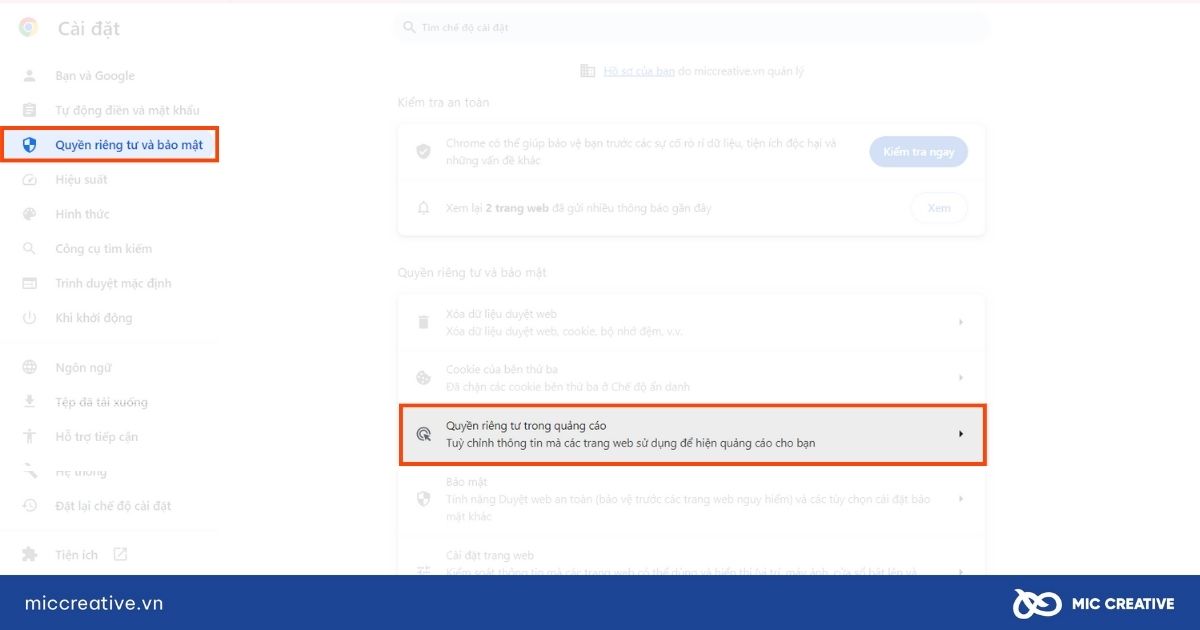Click the ad privacy cursor icon
Screen dimensions: 1200x630
[x=424, y=434]
